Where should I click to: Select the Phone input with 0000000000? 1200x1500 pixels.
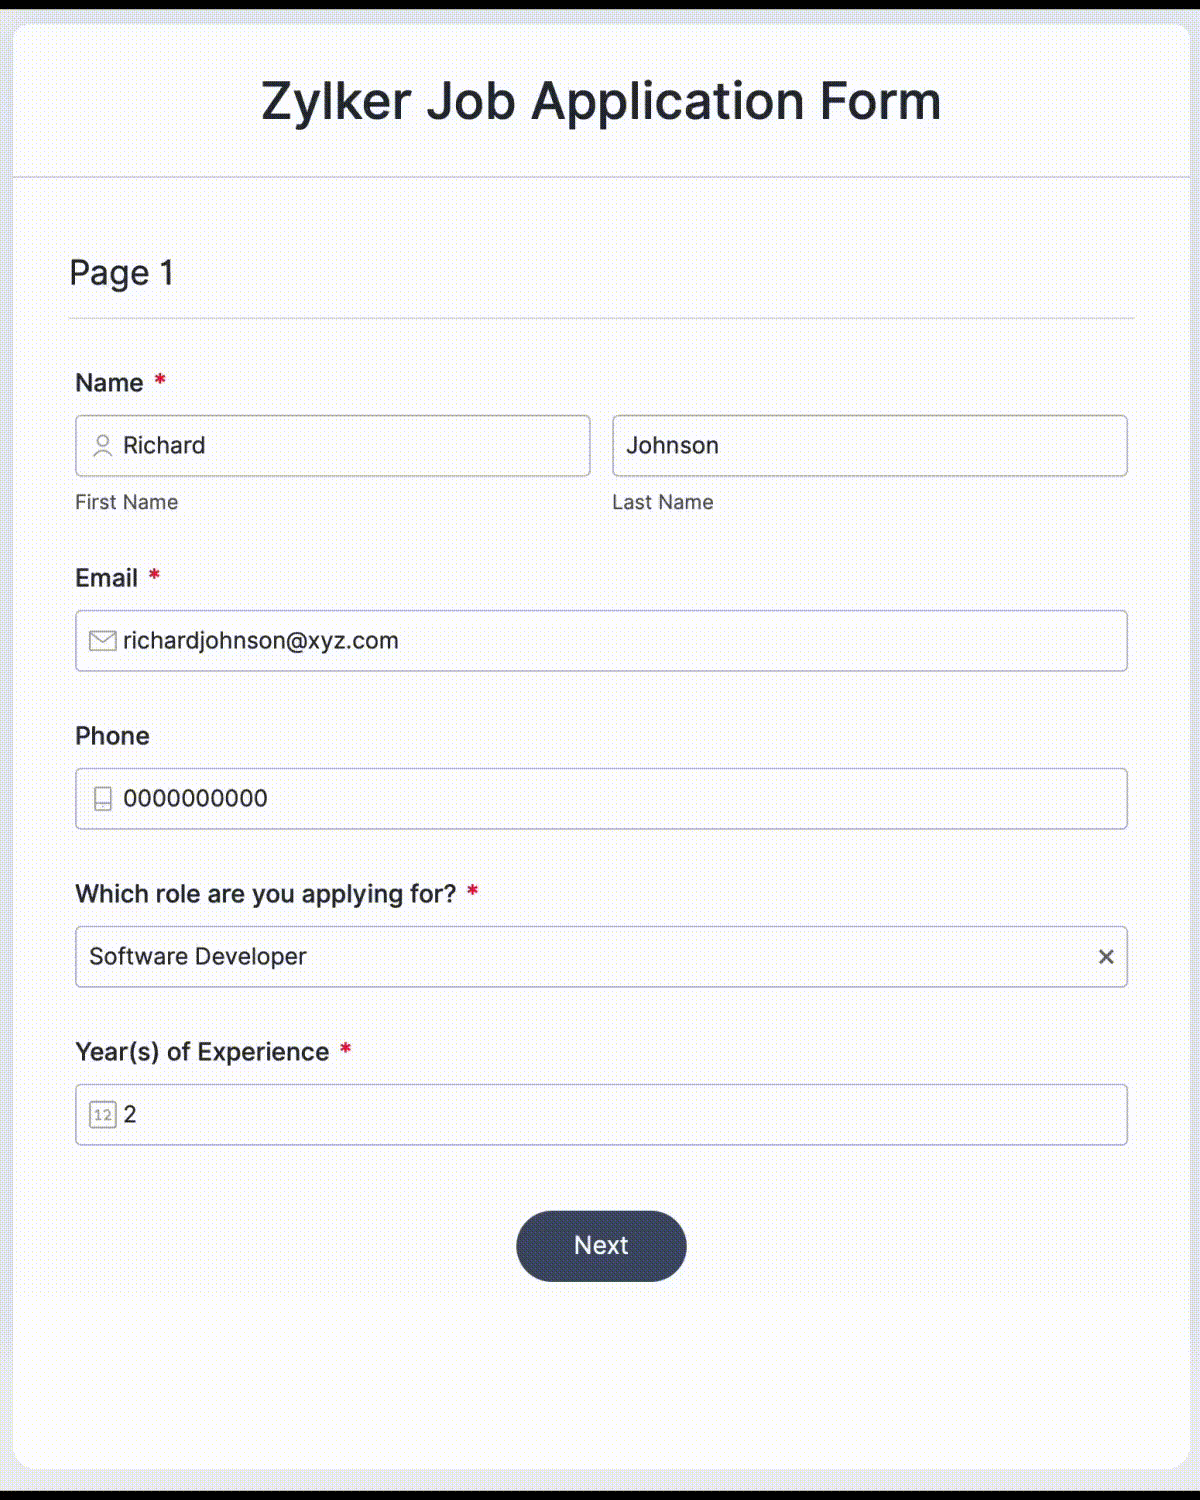coord(620,799)
